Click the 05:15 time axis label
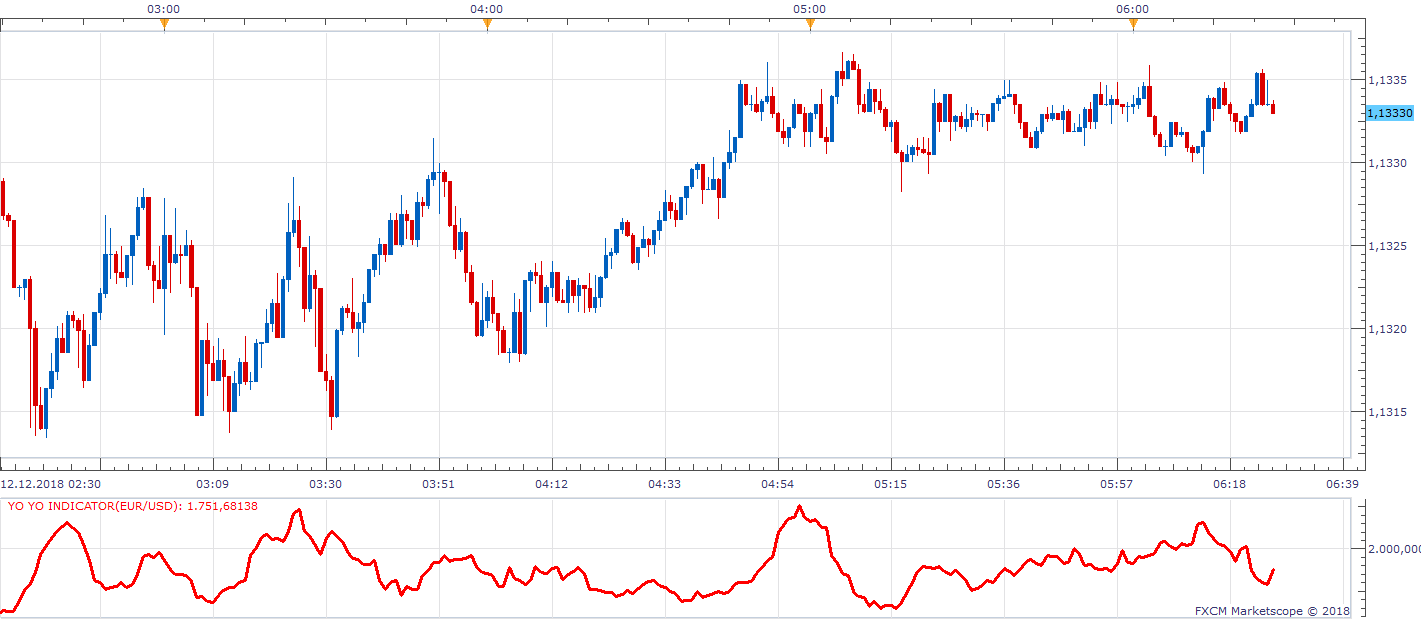The width and height of the screenshot is (1423, 619). [x=890, y=484]
